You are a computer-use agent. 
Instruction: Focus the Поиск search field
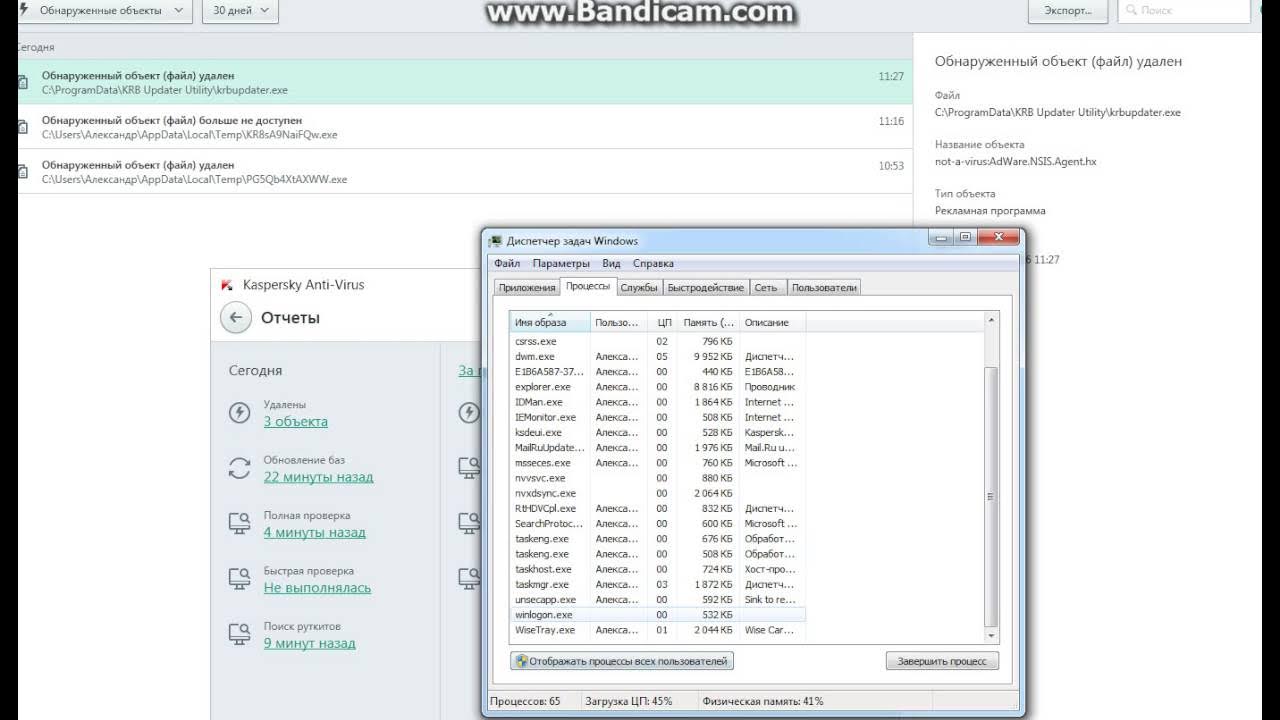(1183, 10)
